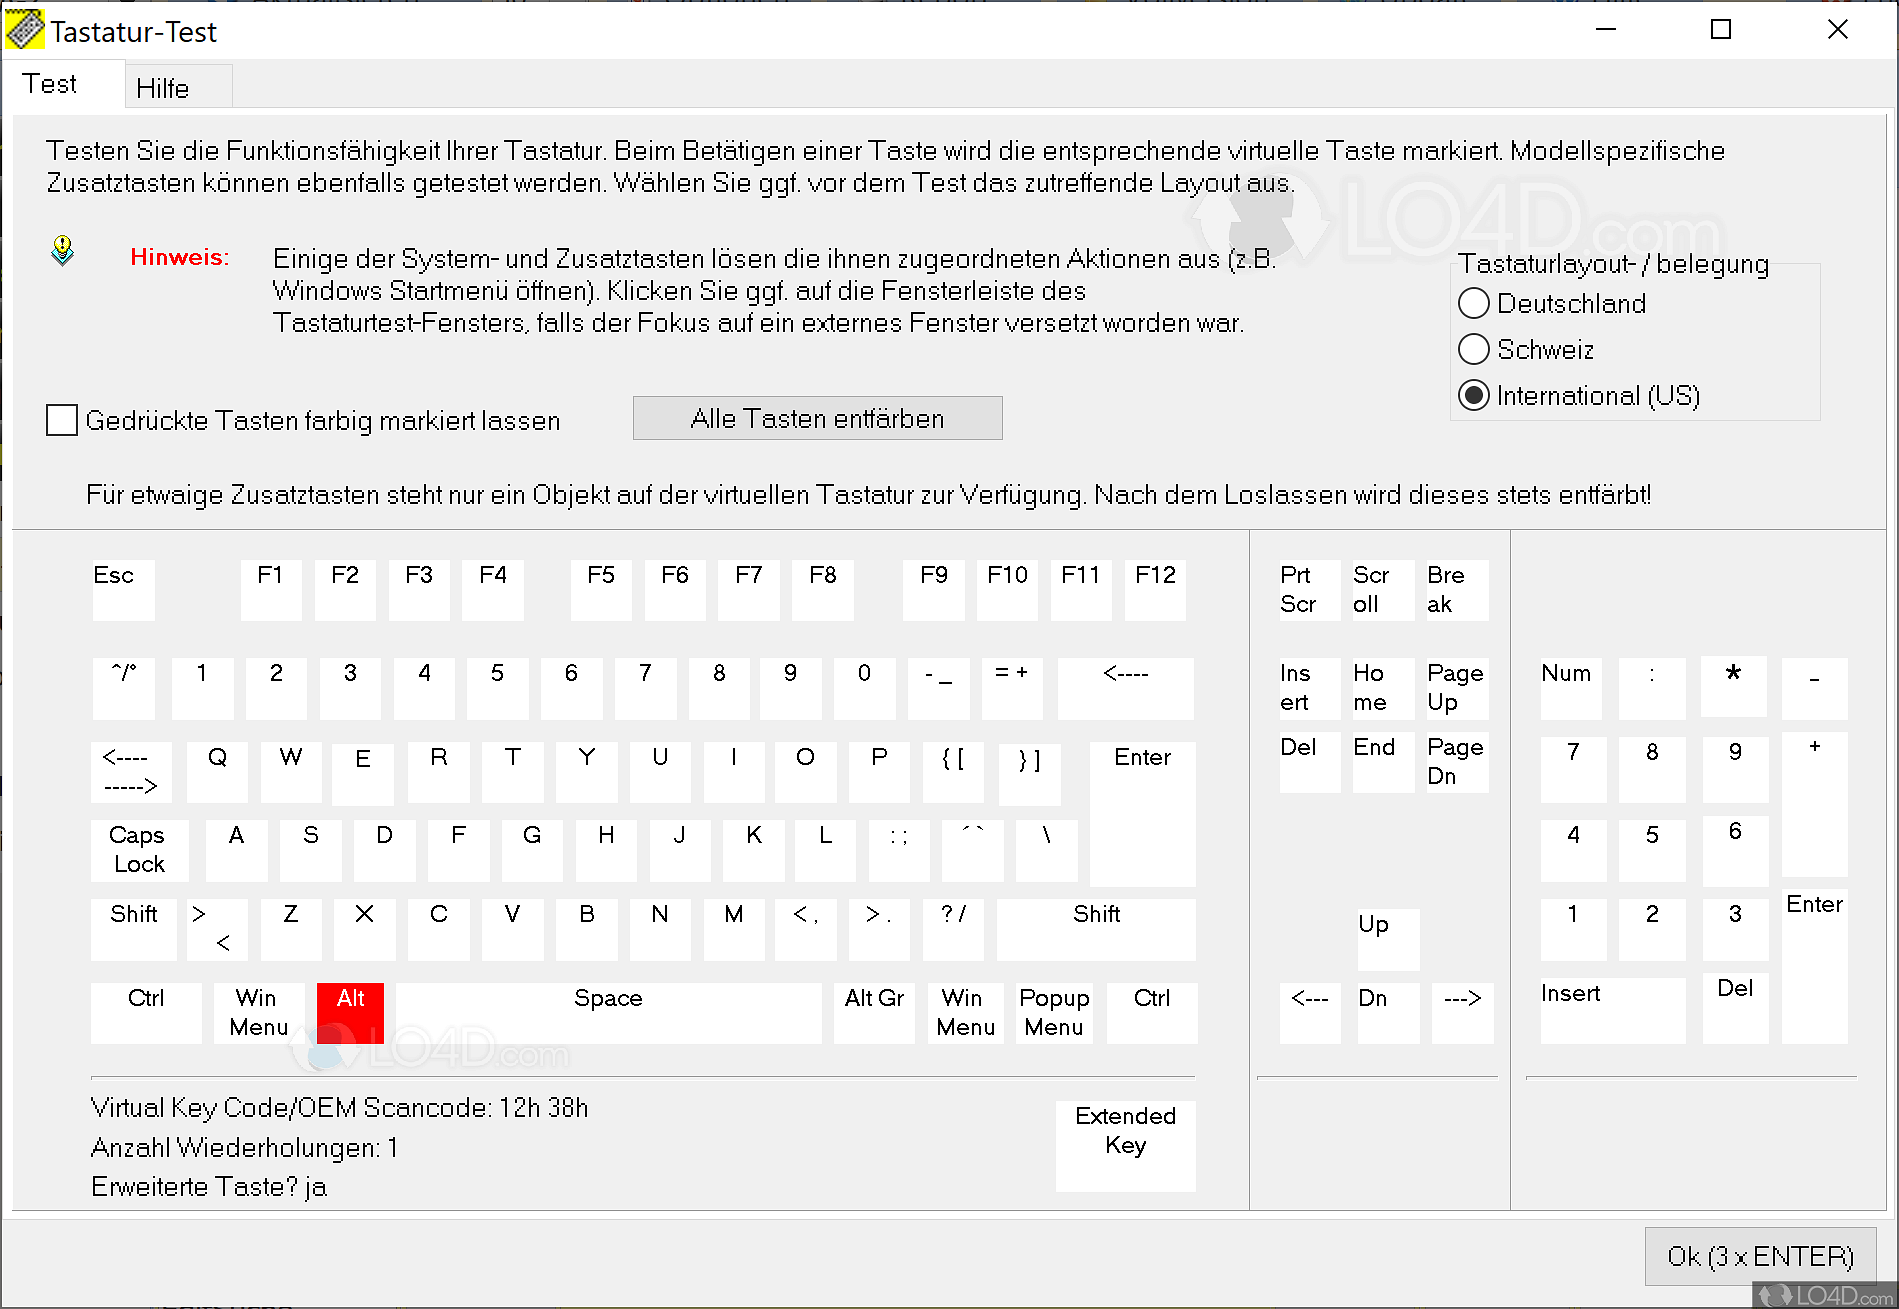Screen dimensions: 1899x1309
Task: Click the Q virtual key
Action: point(217,772)
